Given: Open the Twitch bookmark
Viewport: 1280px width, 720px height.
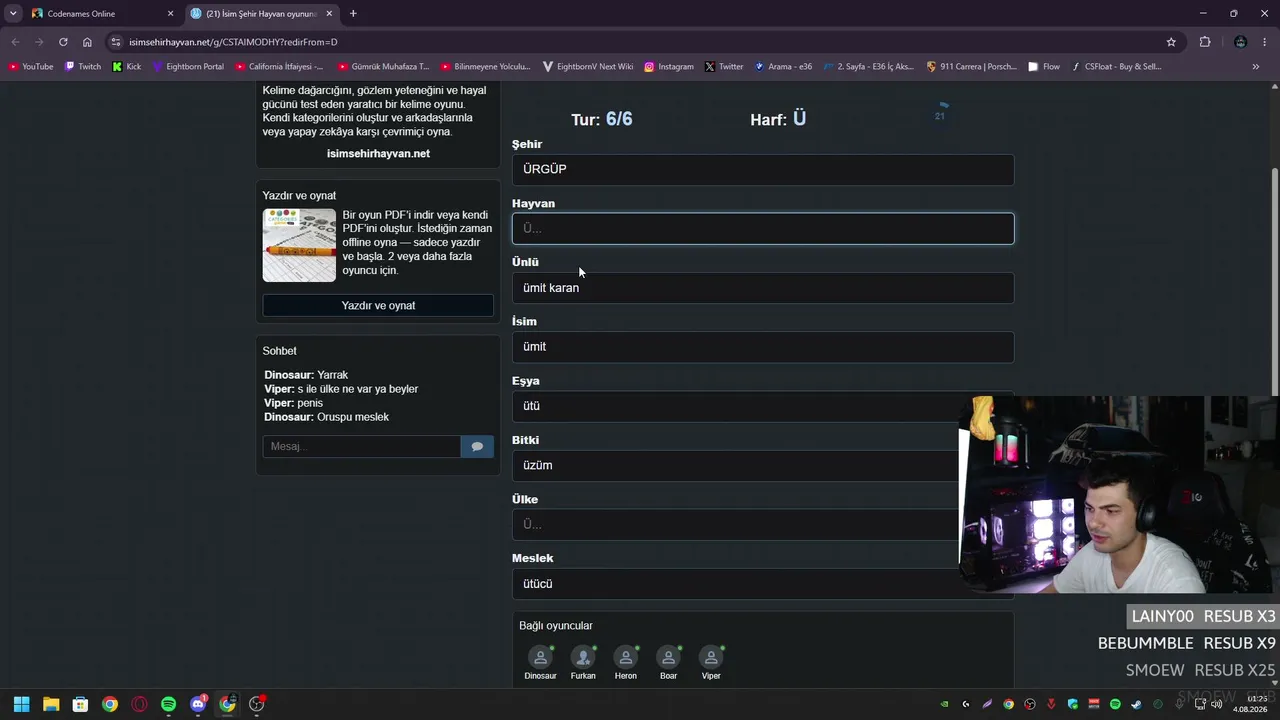Looking at the screenshot, I should (x=83, y=67).
